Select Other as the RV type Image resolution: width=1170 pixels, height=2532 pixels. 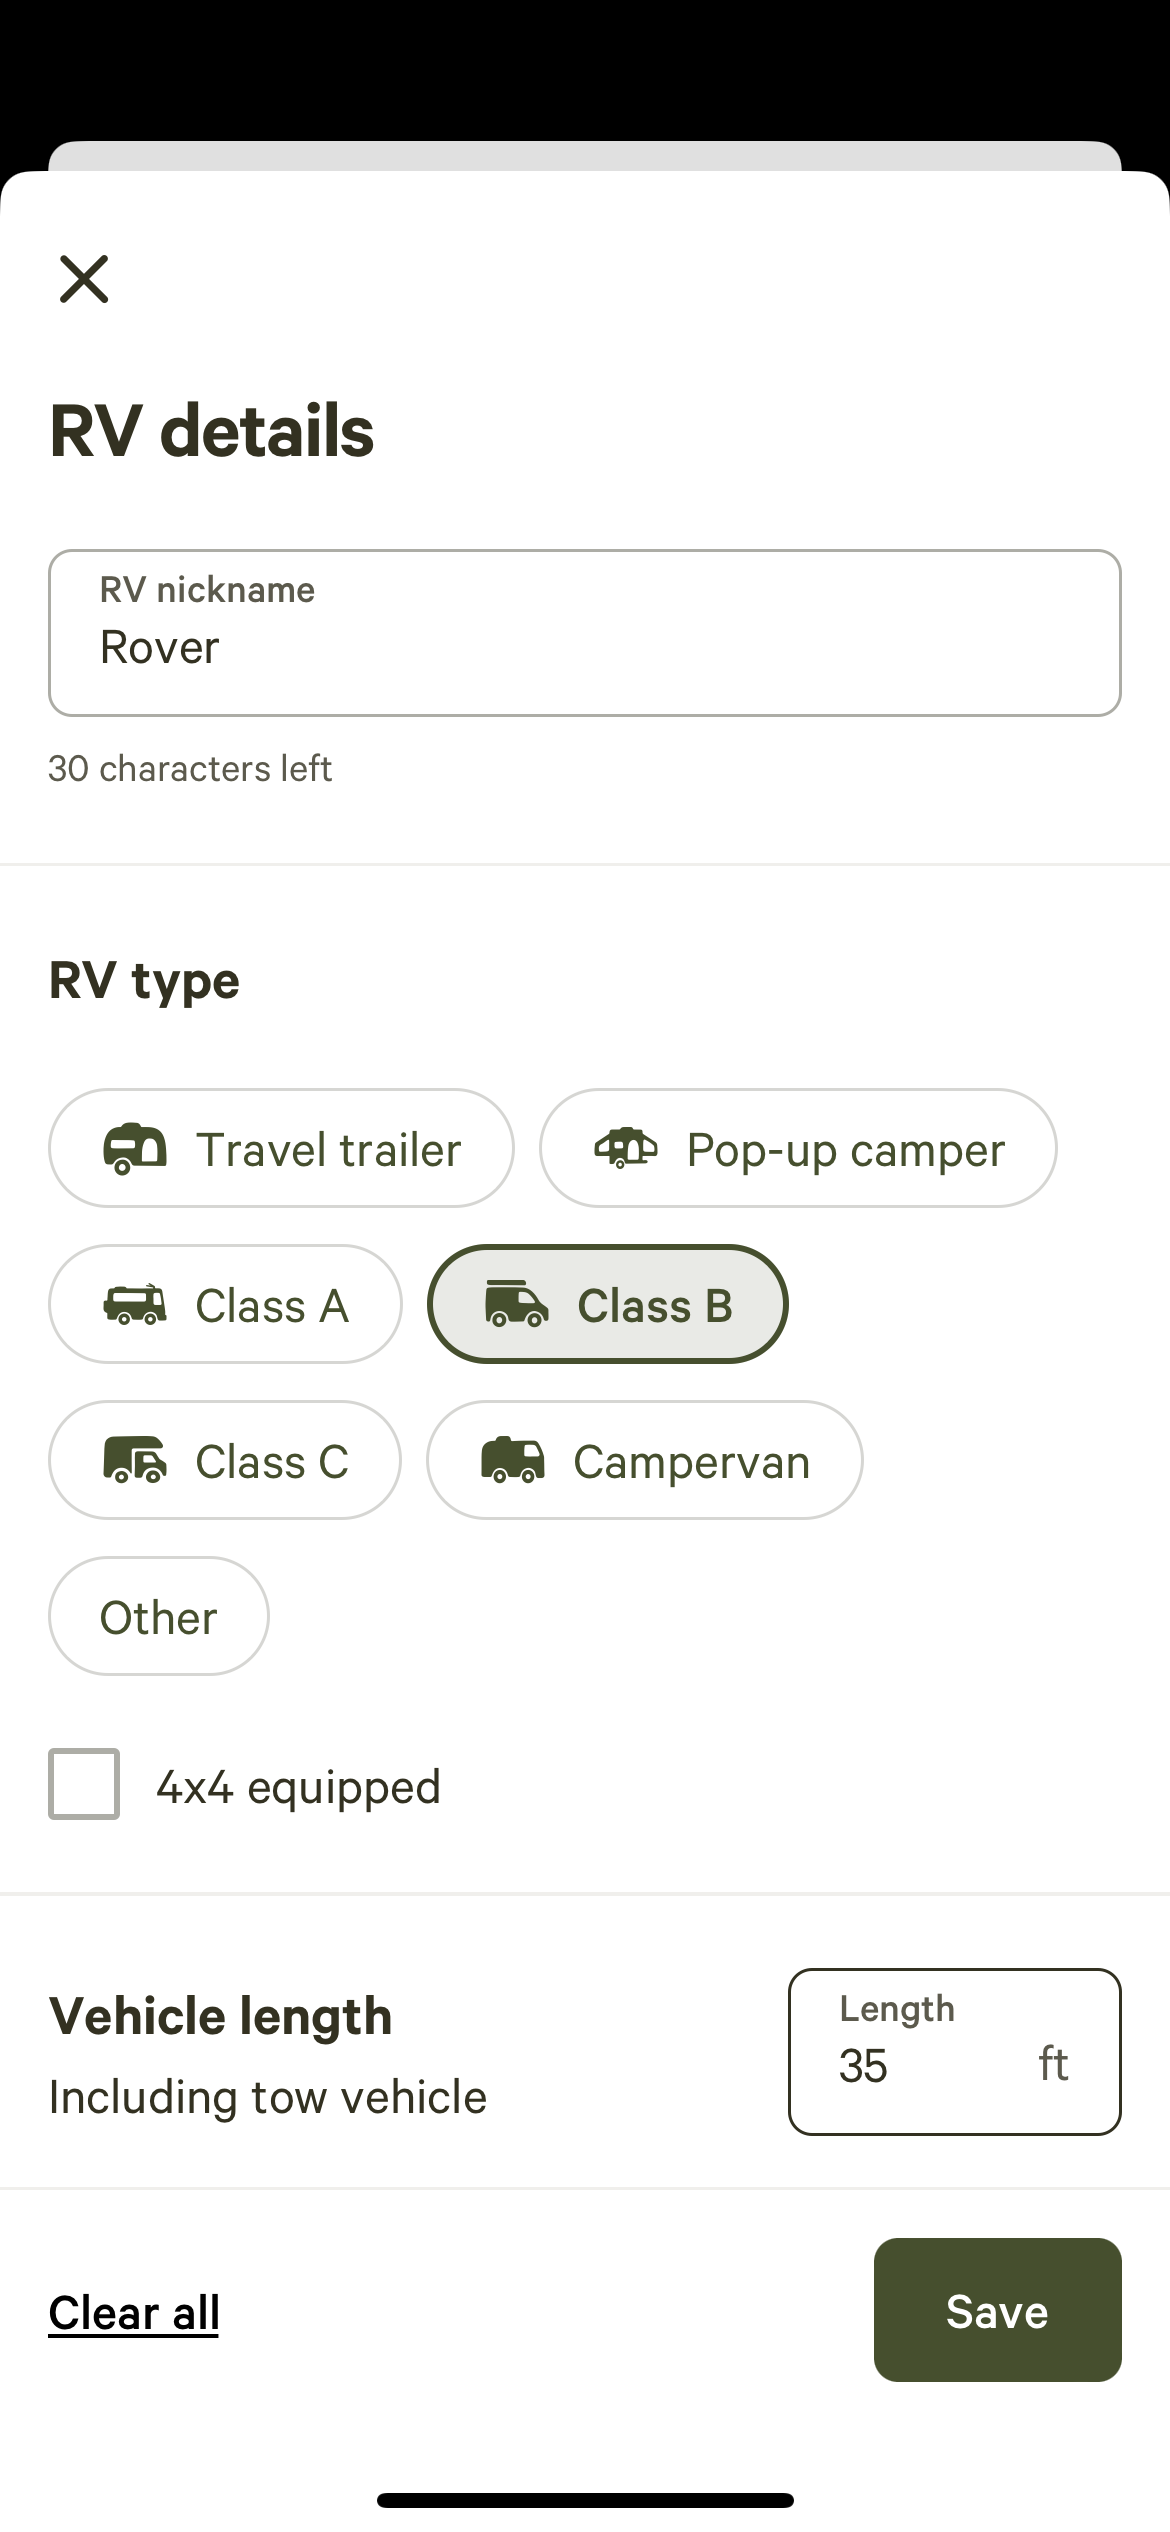click(159, 1616)
